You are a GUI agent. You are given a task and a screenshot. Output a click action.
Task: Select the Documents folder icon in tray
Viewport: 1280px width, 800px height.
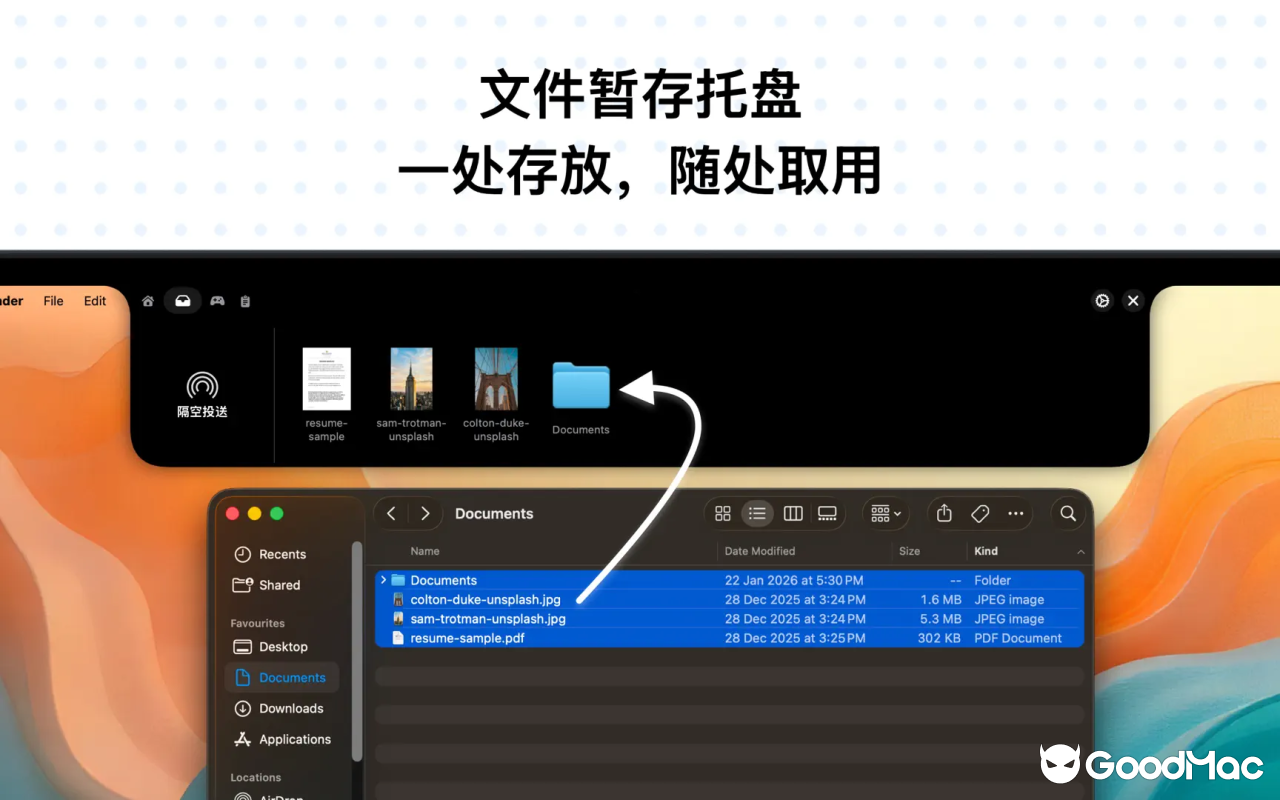point(581,386)
